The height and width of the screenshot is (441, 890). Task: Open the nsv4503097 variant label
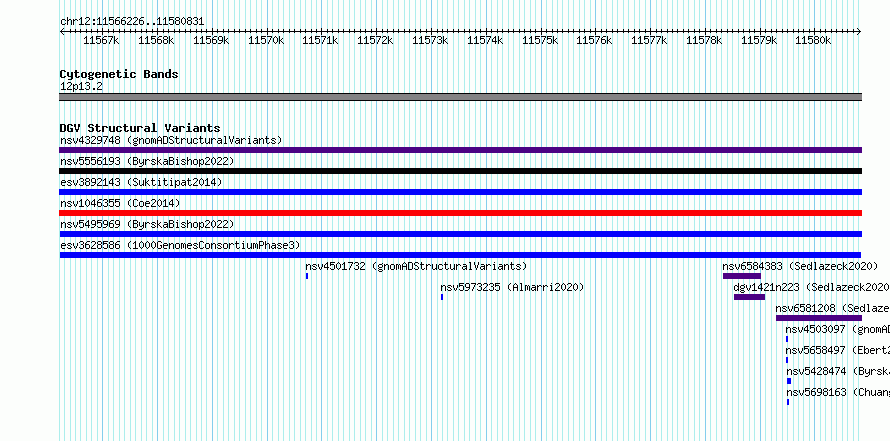[x=838, y=329]
